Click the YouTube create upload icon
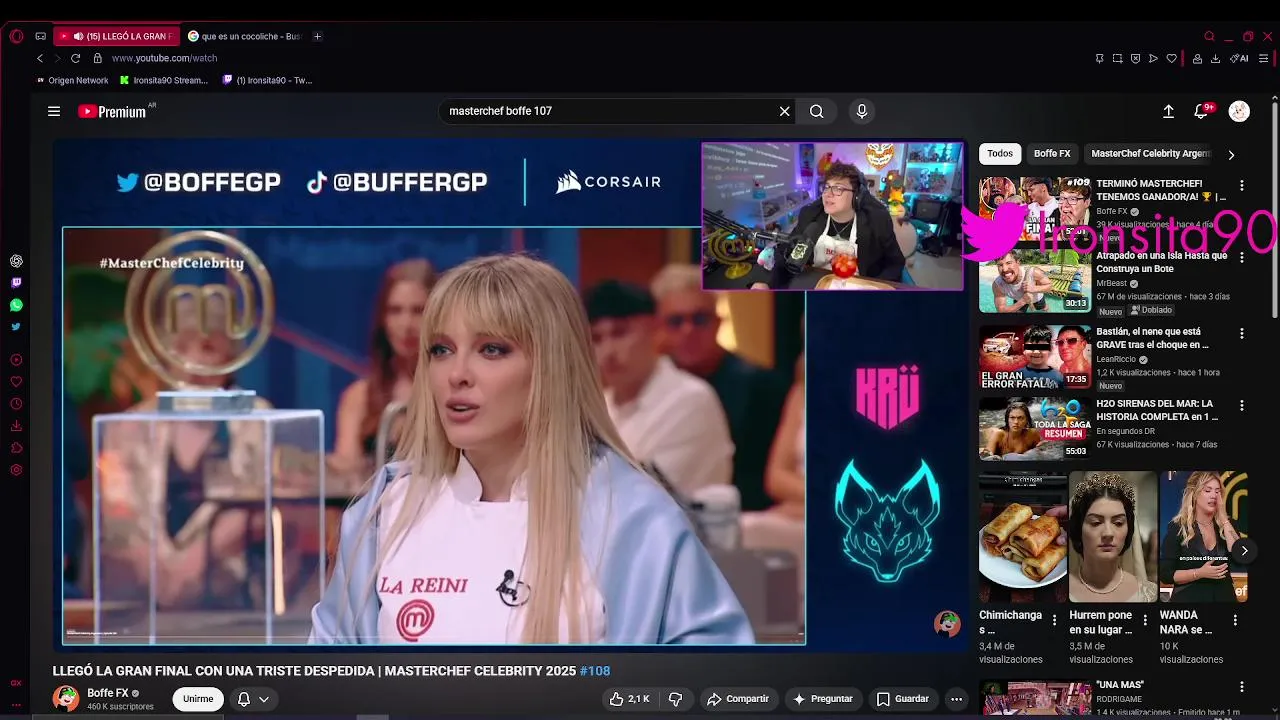This screenshot has width=1280, height=720. pos(1168,111)
